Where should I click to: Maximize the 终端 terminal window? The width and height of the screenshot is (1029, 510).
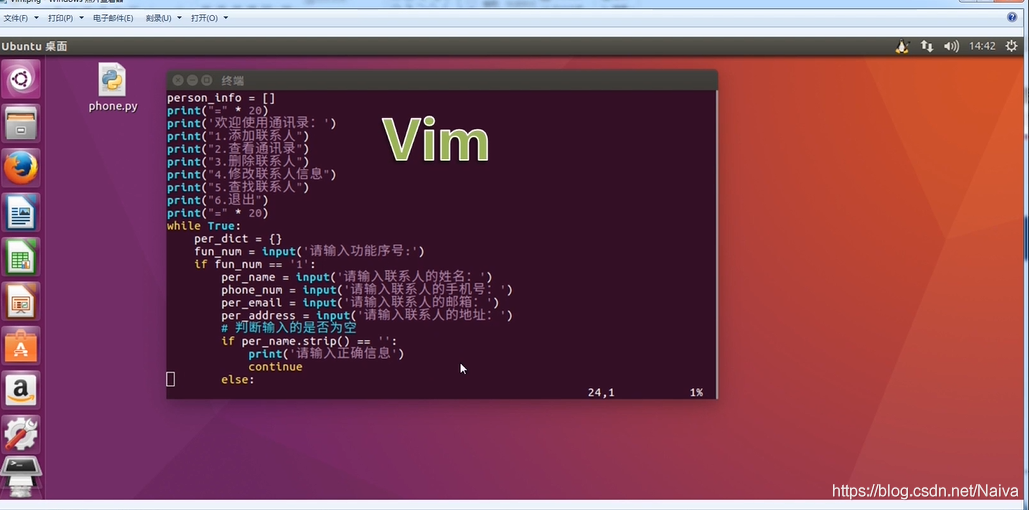[x=207, y=80]
